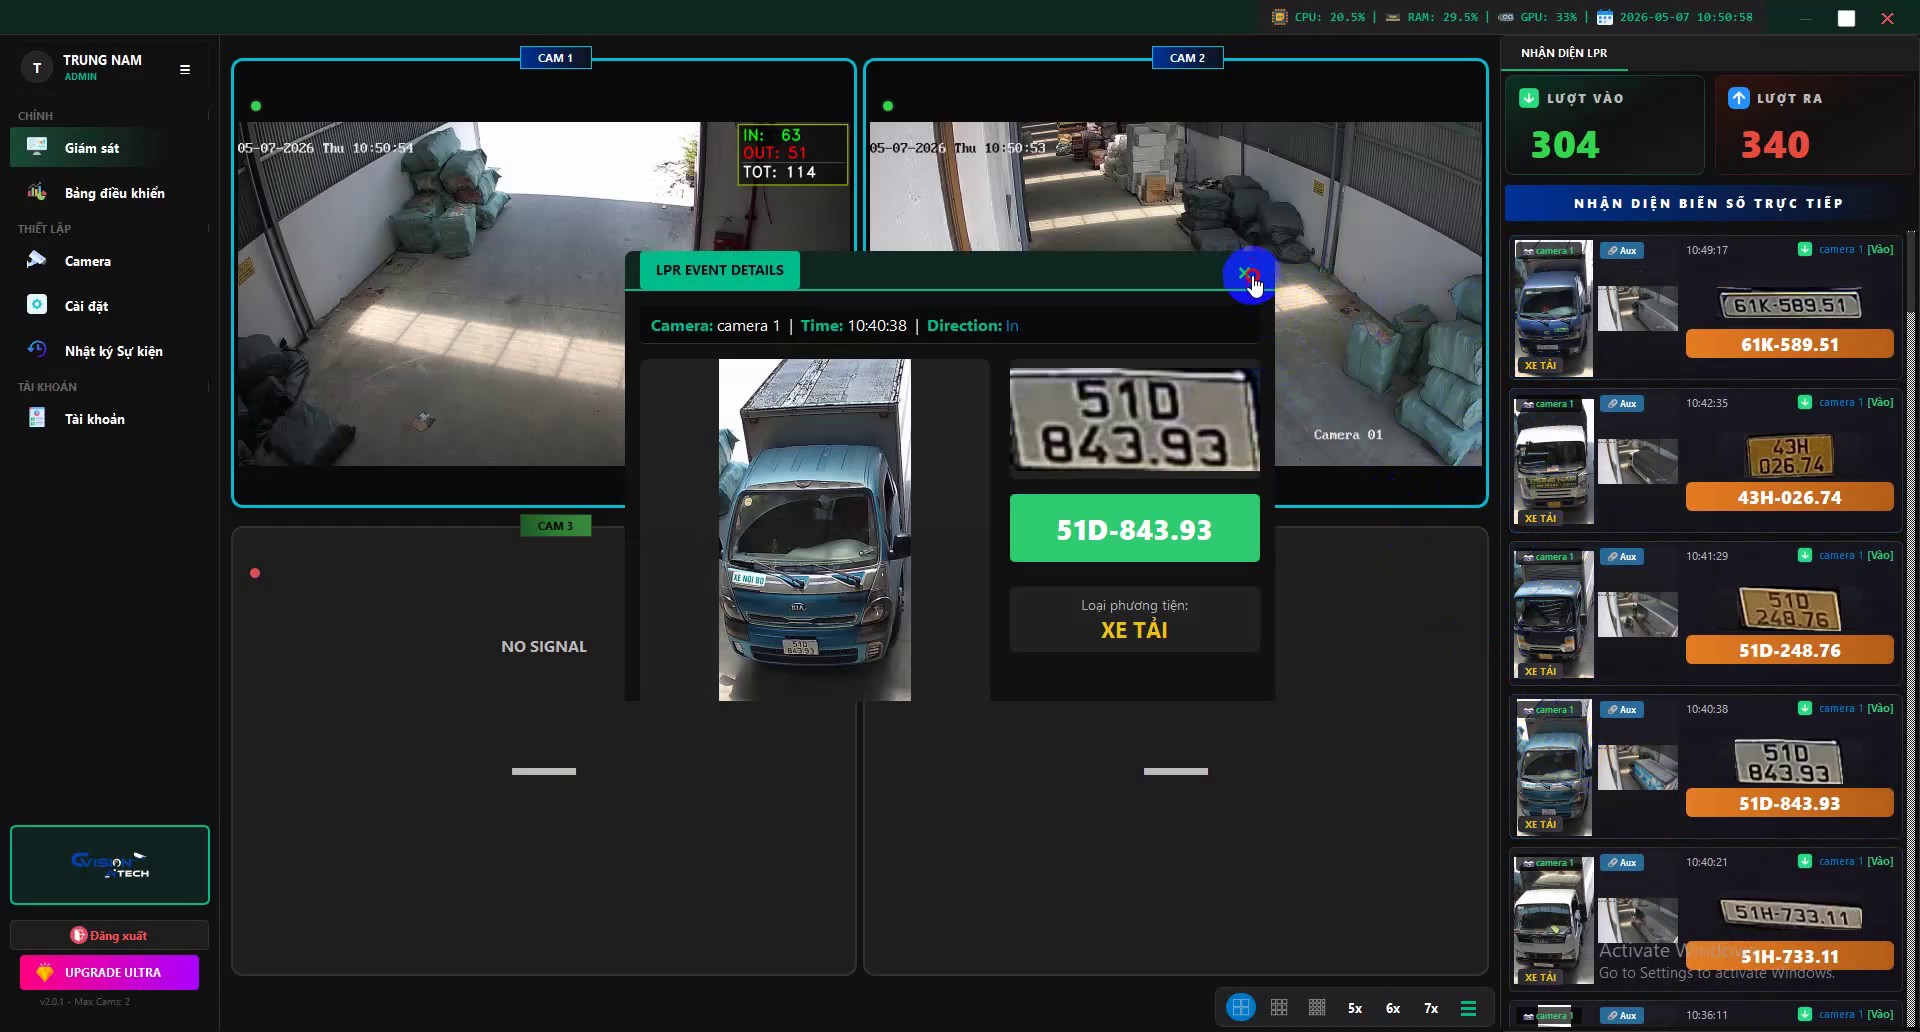
Task: Click the UPGRADE ULTRA button
Action: click(x=110, y=972)
